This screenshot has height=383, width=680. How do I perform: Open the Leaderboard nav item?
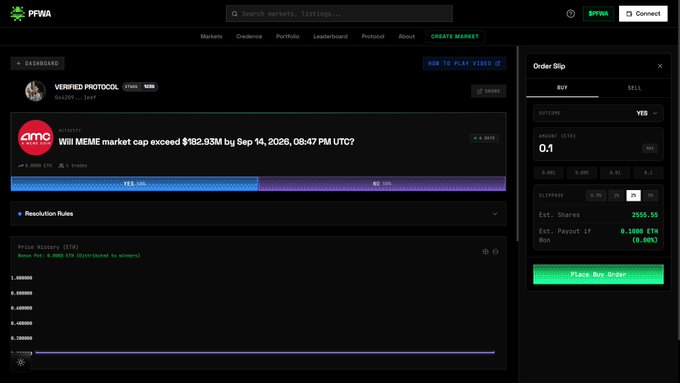click(330, 36)
